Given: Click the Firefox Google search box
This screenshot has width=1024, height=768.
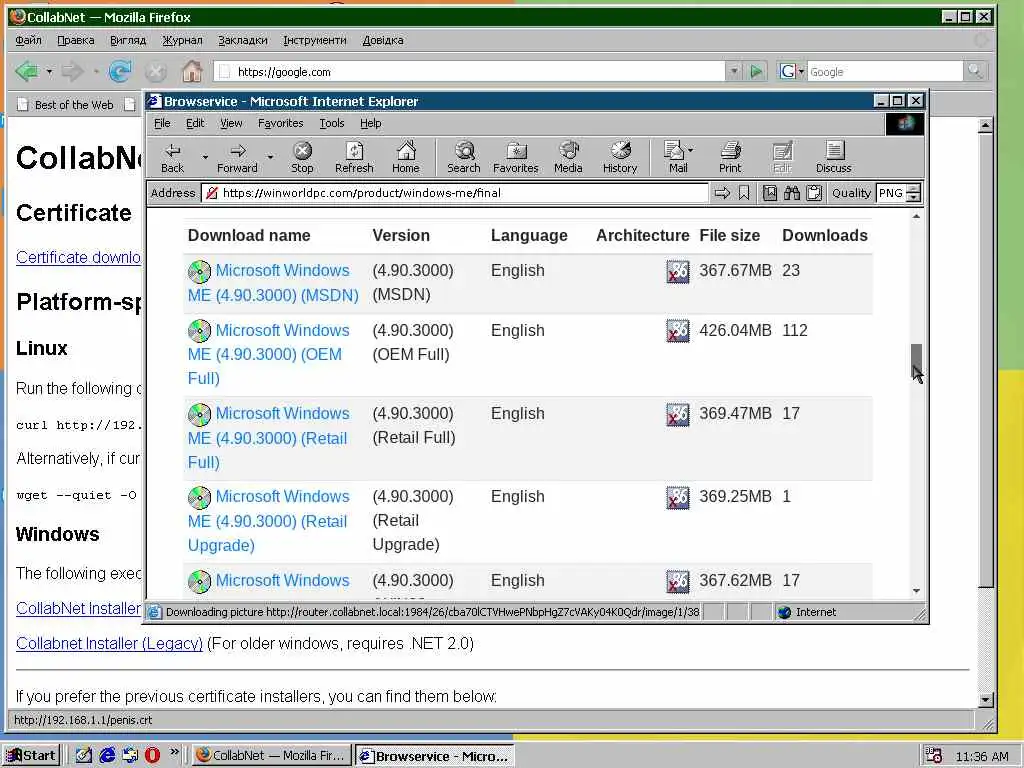Looking at the screenshot, I should click(x=885, y=71).
